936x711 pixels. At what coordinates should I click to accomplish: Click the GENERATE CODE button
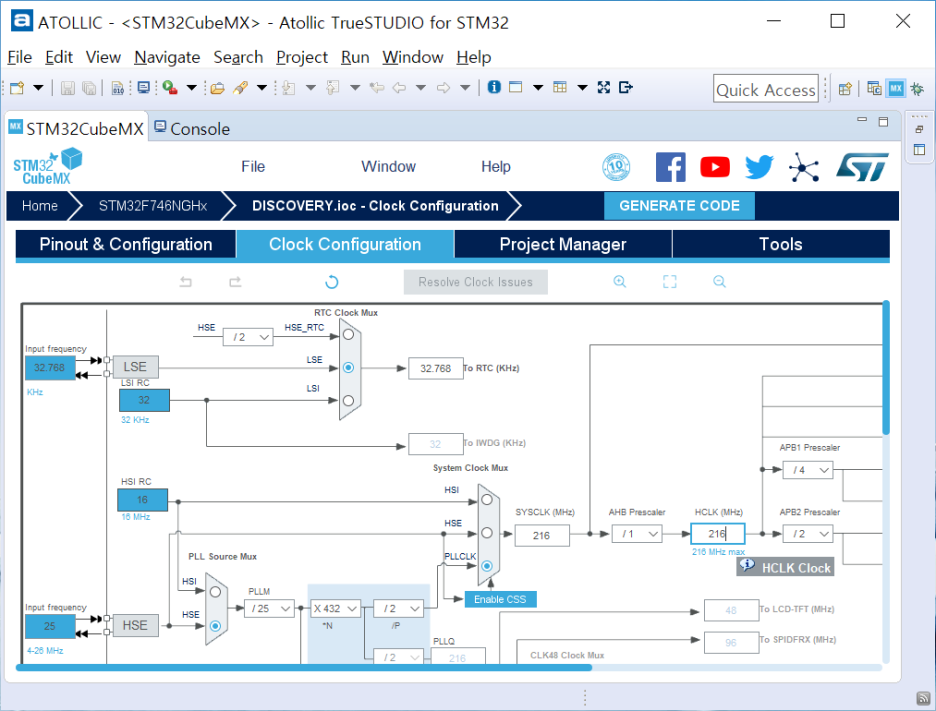pyautogui.click(x=679, y=206)
